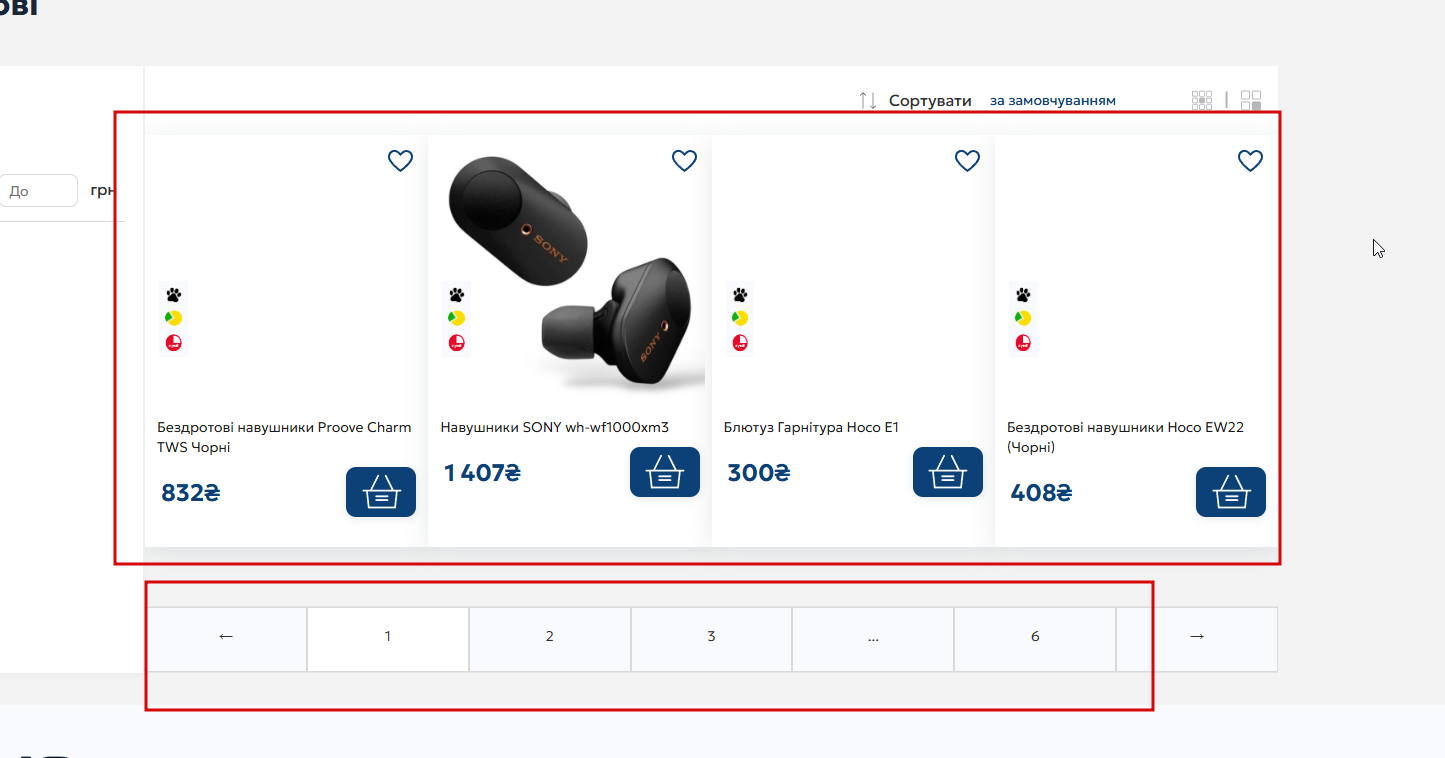This screenshot has height=758, width=1445.
Task: Click yellow-green pie icon on Proove Charm card
Action: [174, 318]
